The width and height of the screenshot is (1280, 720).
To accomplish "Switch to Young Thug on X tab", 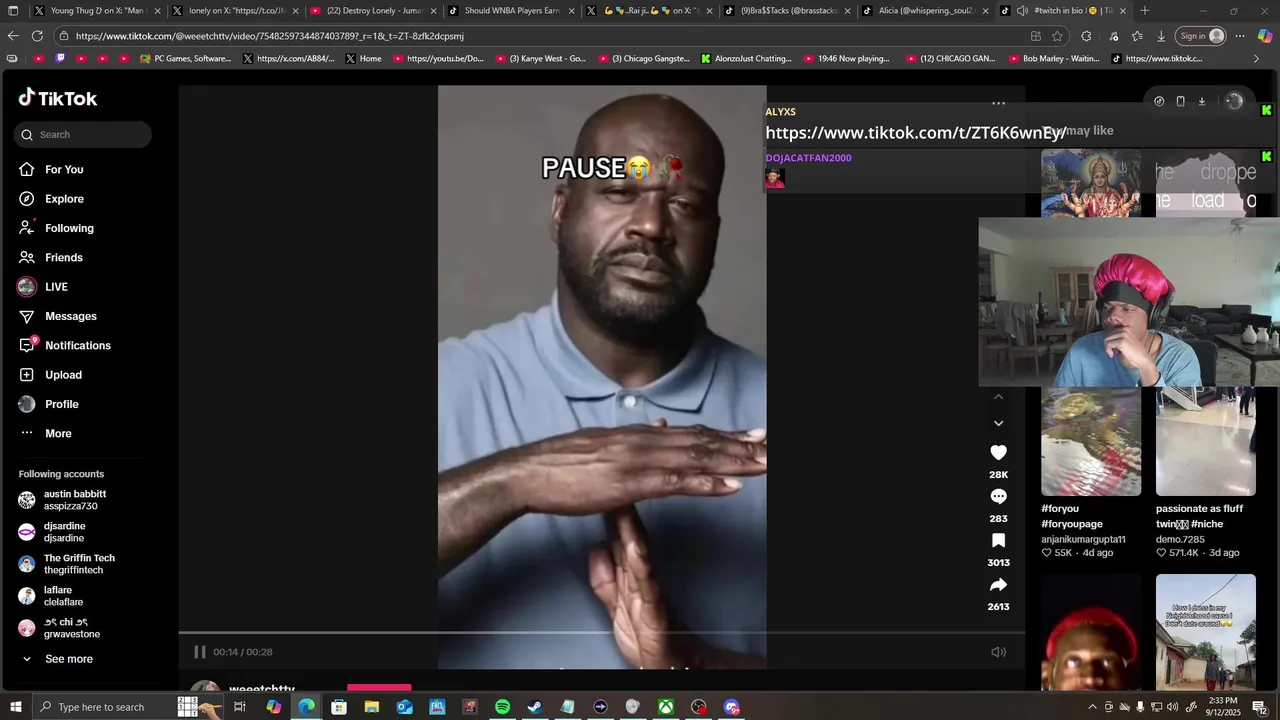I will 96,11.
